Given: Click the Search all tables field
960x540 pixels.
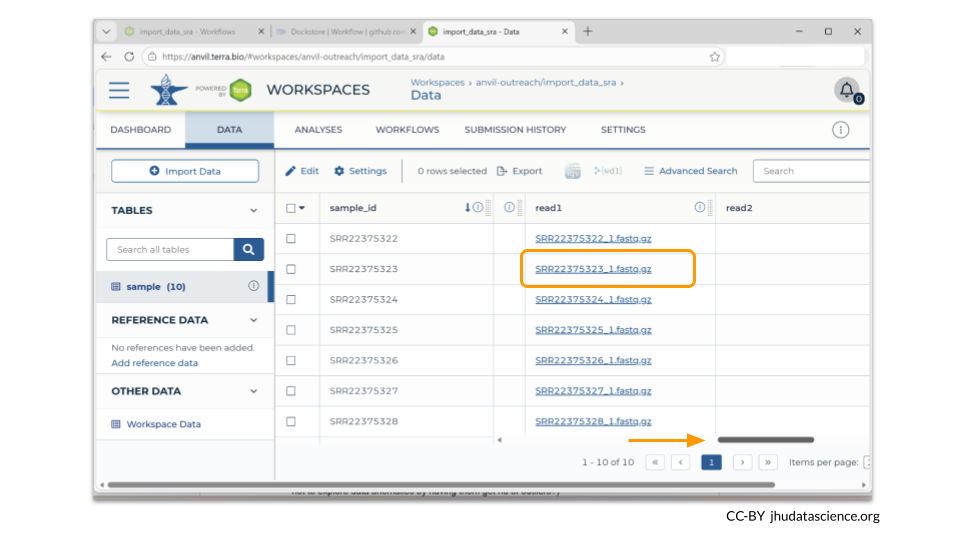Looking at the screenshot, I should pos(170,249).
